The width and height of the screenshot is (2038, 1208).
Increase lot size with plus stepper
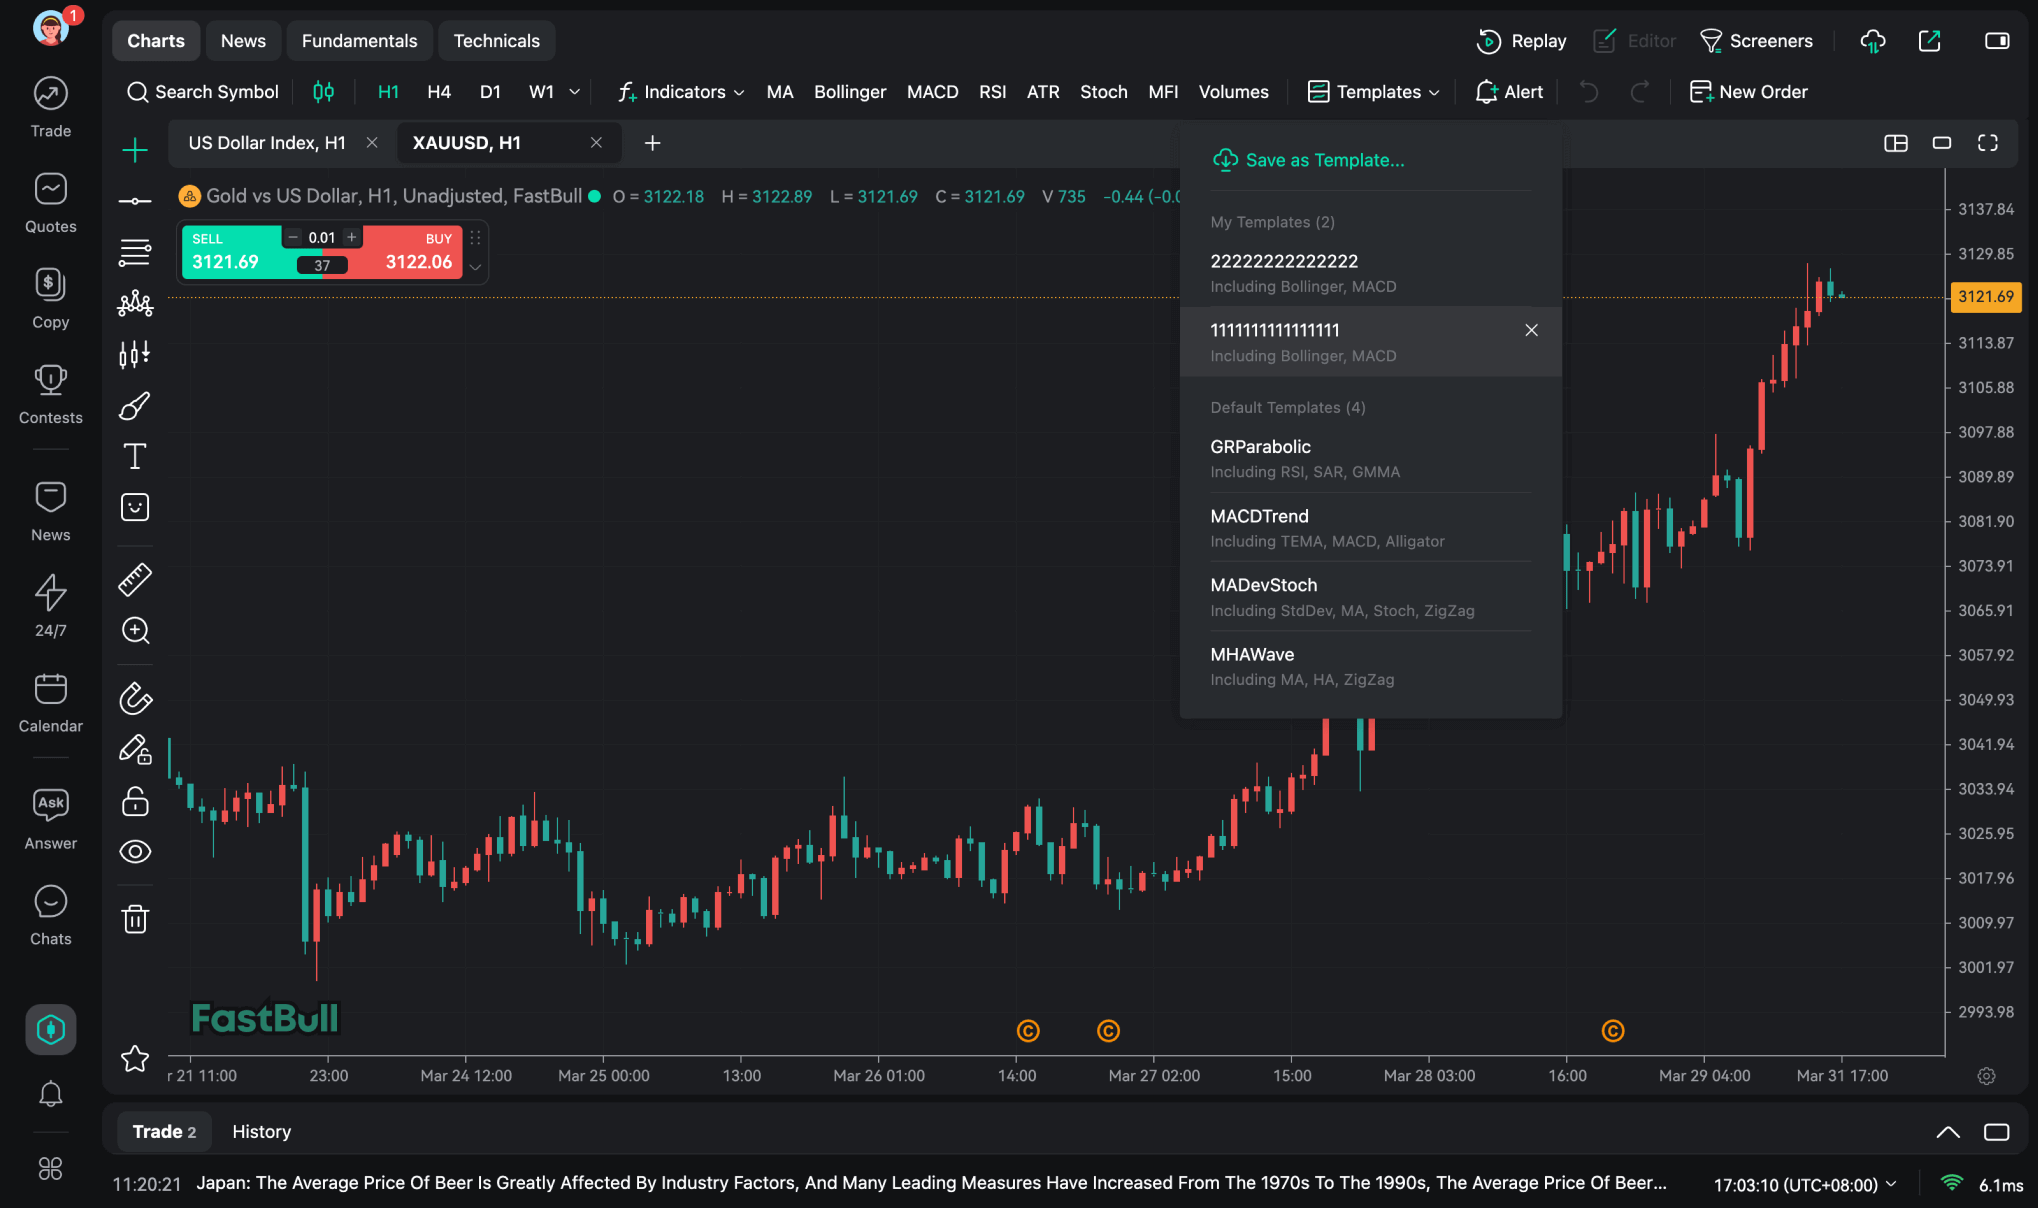352,237
